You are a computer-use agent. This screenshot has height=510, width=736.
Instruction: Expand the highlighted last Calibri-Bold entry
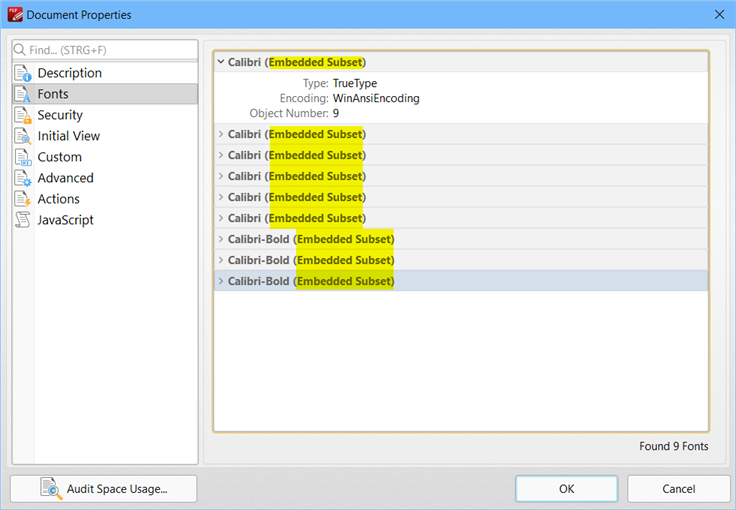pyautogui.click(x=221, y=281)
